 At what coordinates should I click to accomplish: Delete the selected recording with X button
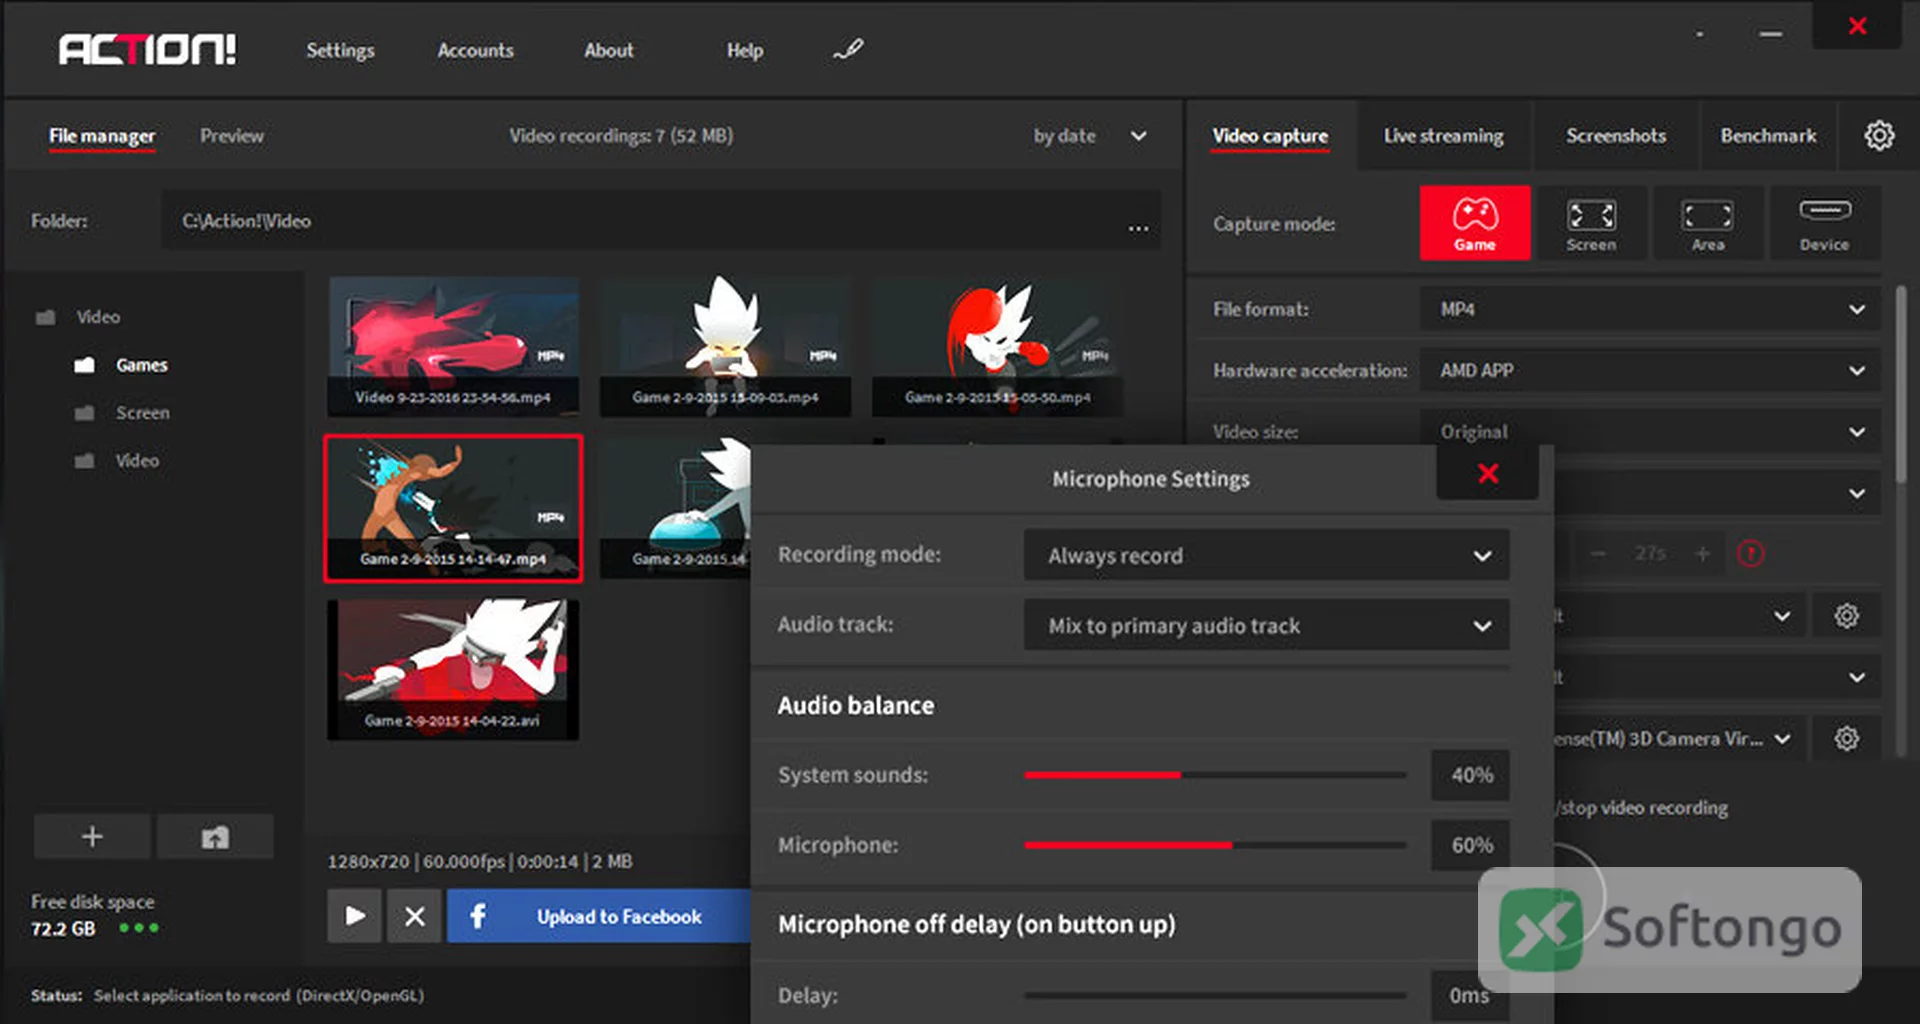click(415, 916)
